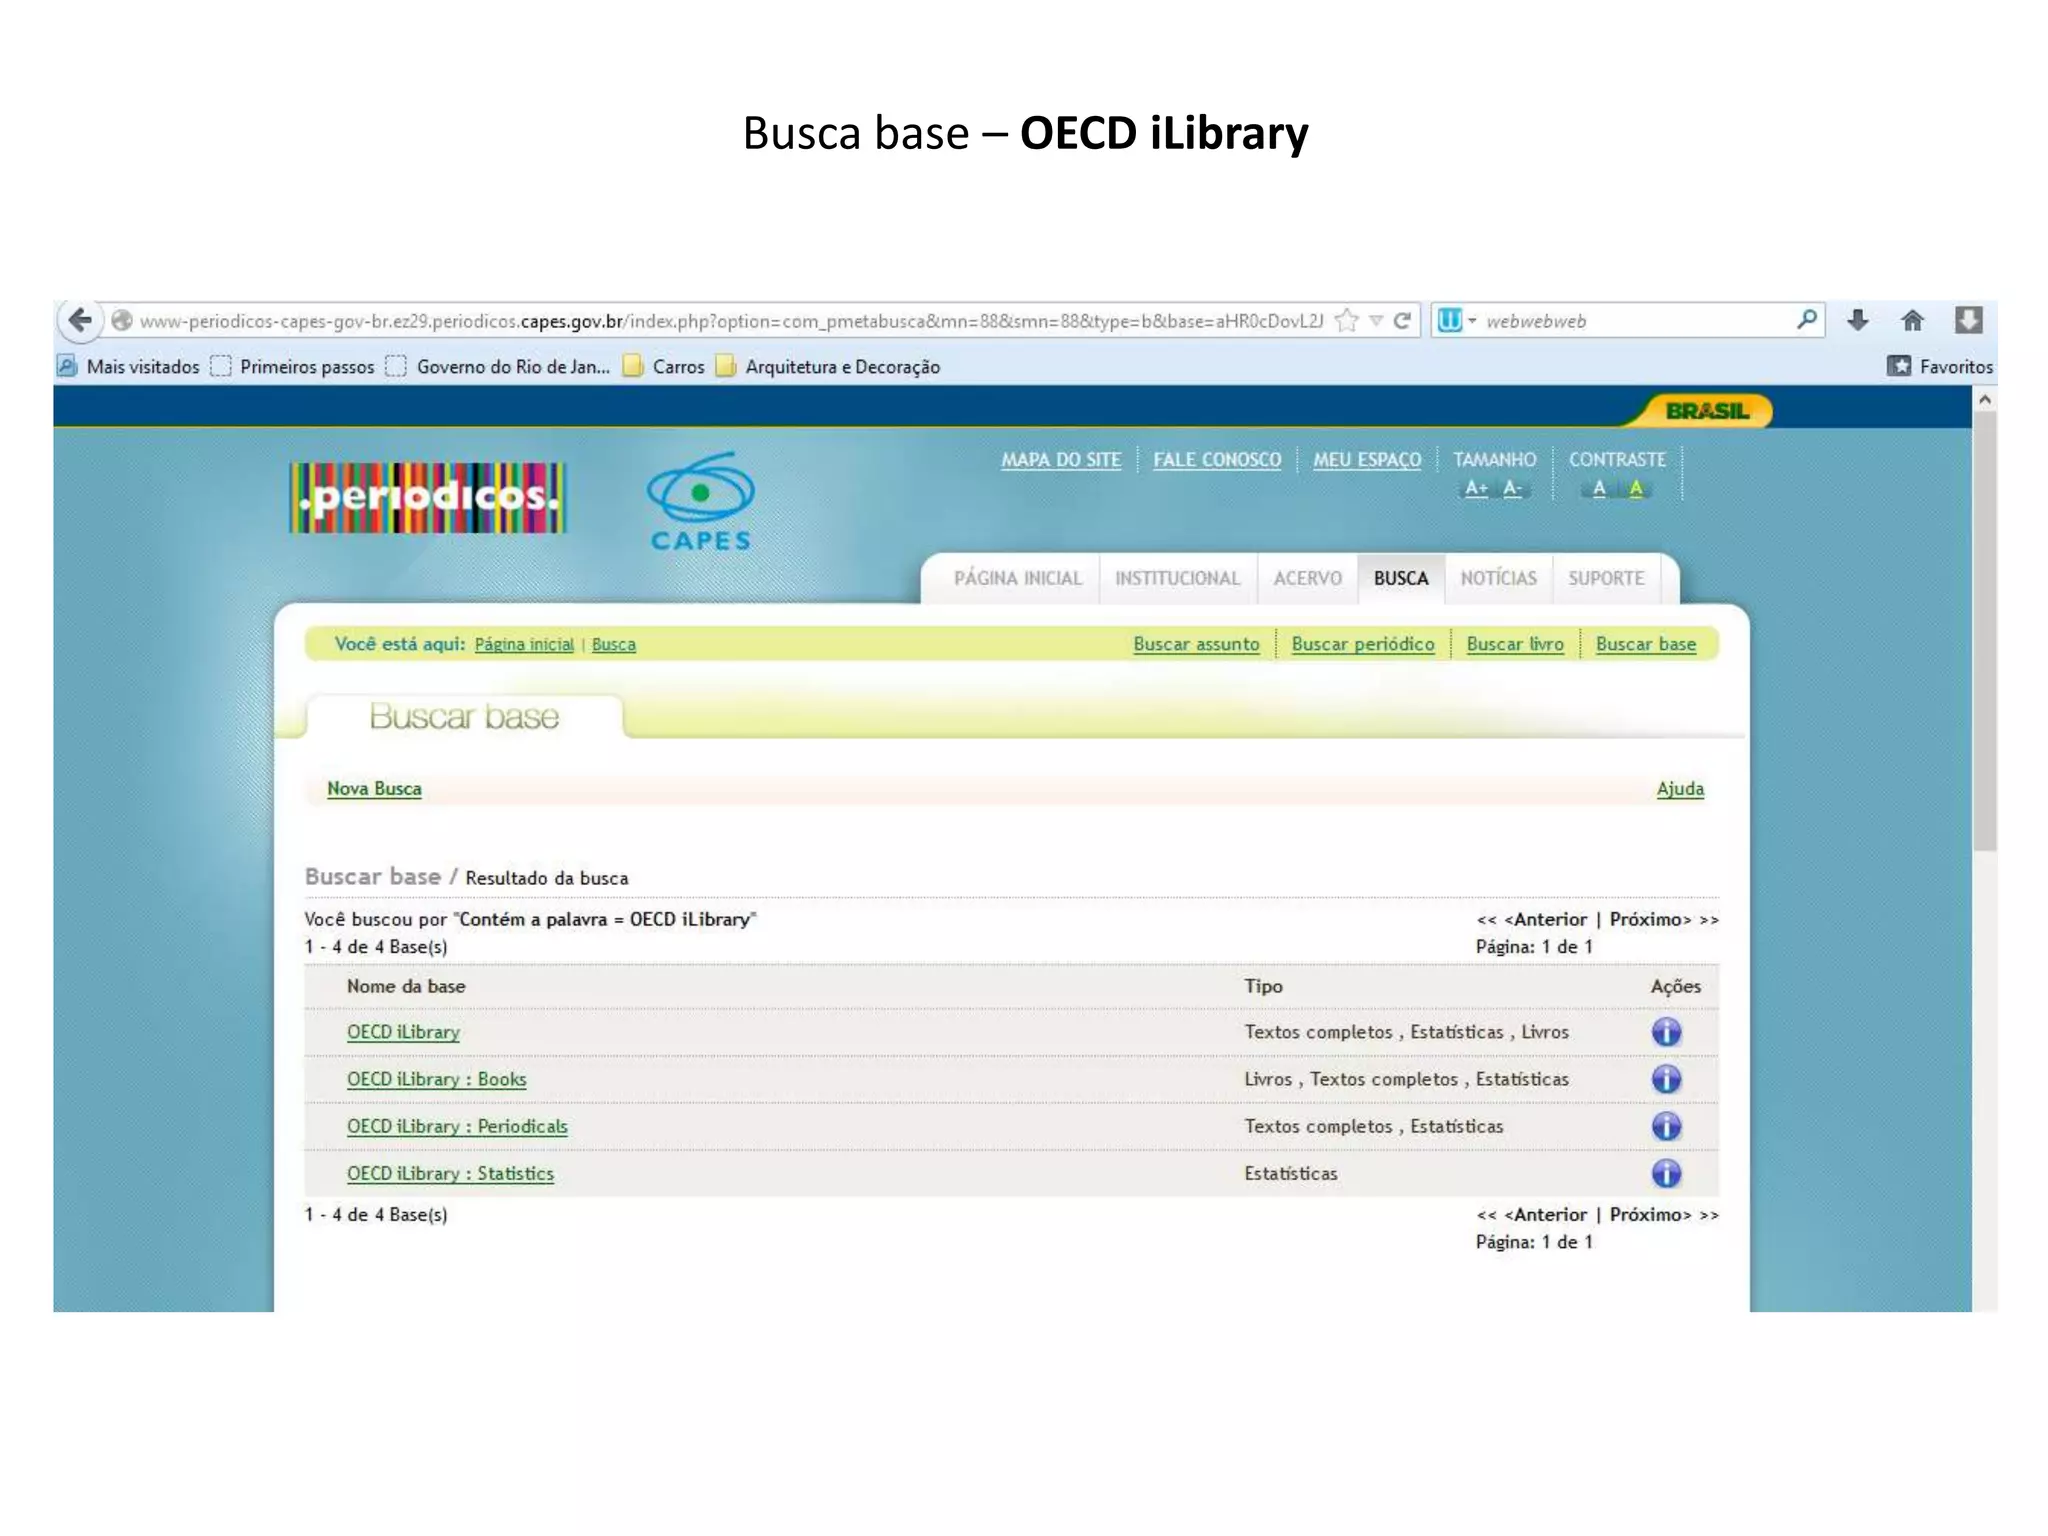The image size is (2048, 1536).
Task: Open MAPA DO SITE link
Action: tap(1061, 460)
